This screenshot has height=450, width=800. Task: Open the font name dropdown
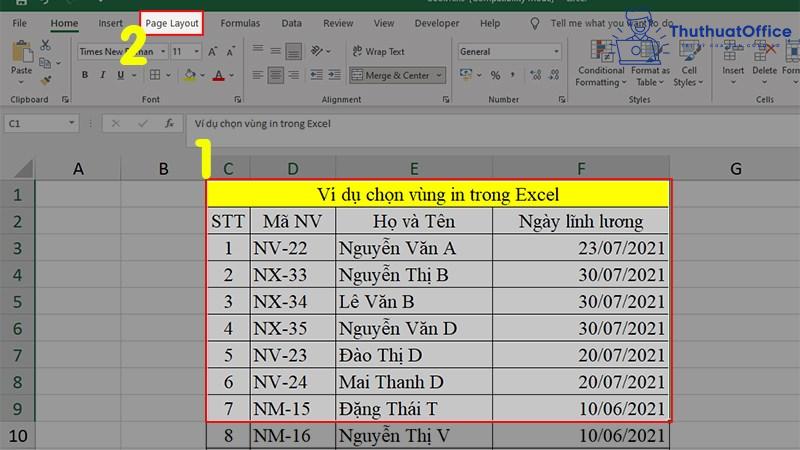(x=163, y=52)
